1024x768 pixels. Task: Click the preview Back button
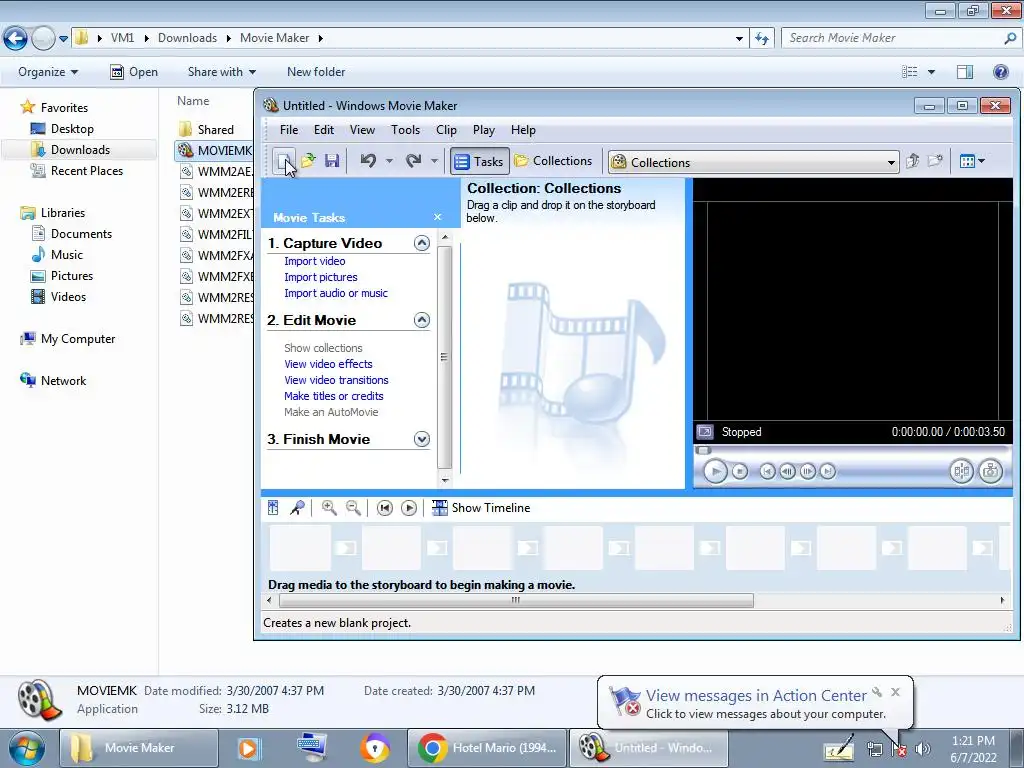pos(767,471)
